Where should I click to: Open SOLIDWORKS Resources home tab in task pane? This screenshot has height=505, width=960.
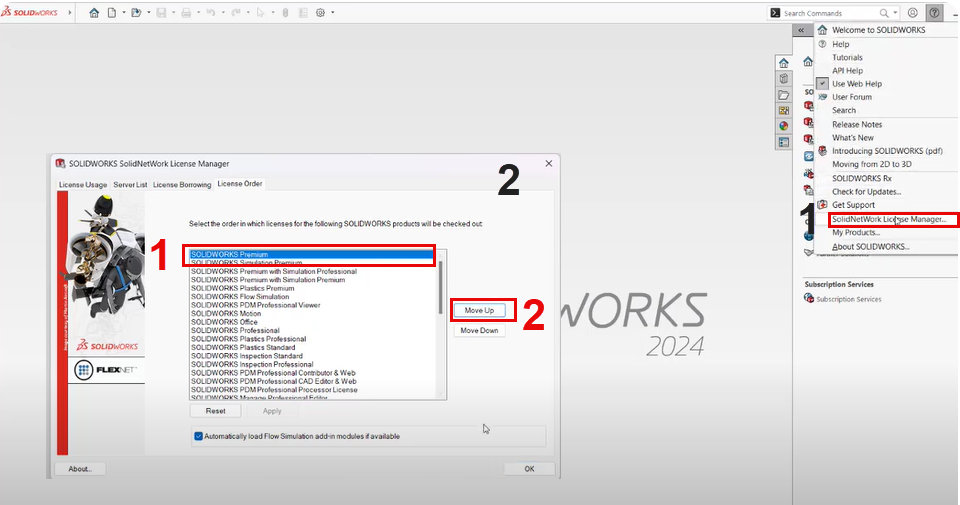(784, 63)
